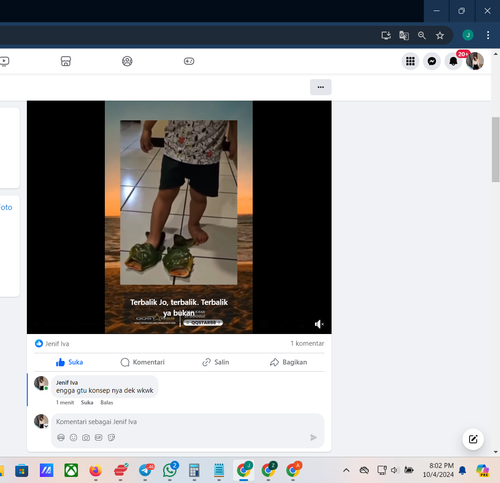Translate this page icon in Chrome
The width and height of the screenshot is (500, 483).
pyautogui.click(x=404, y=35)
